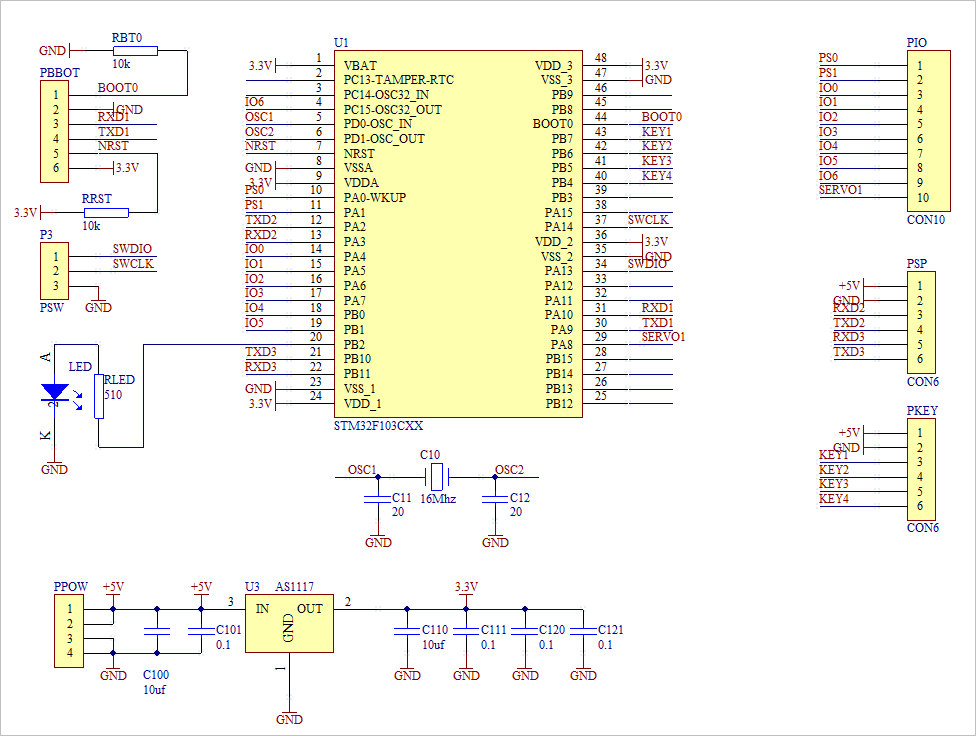Click TXD2 label on PSP connector
Image resolution: width=976 pixels, height=736 pixels.
[849, 323]
